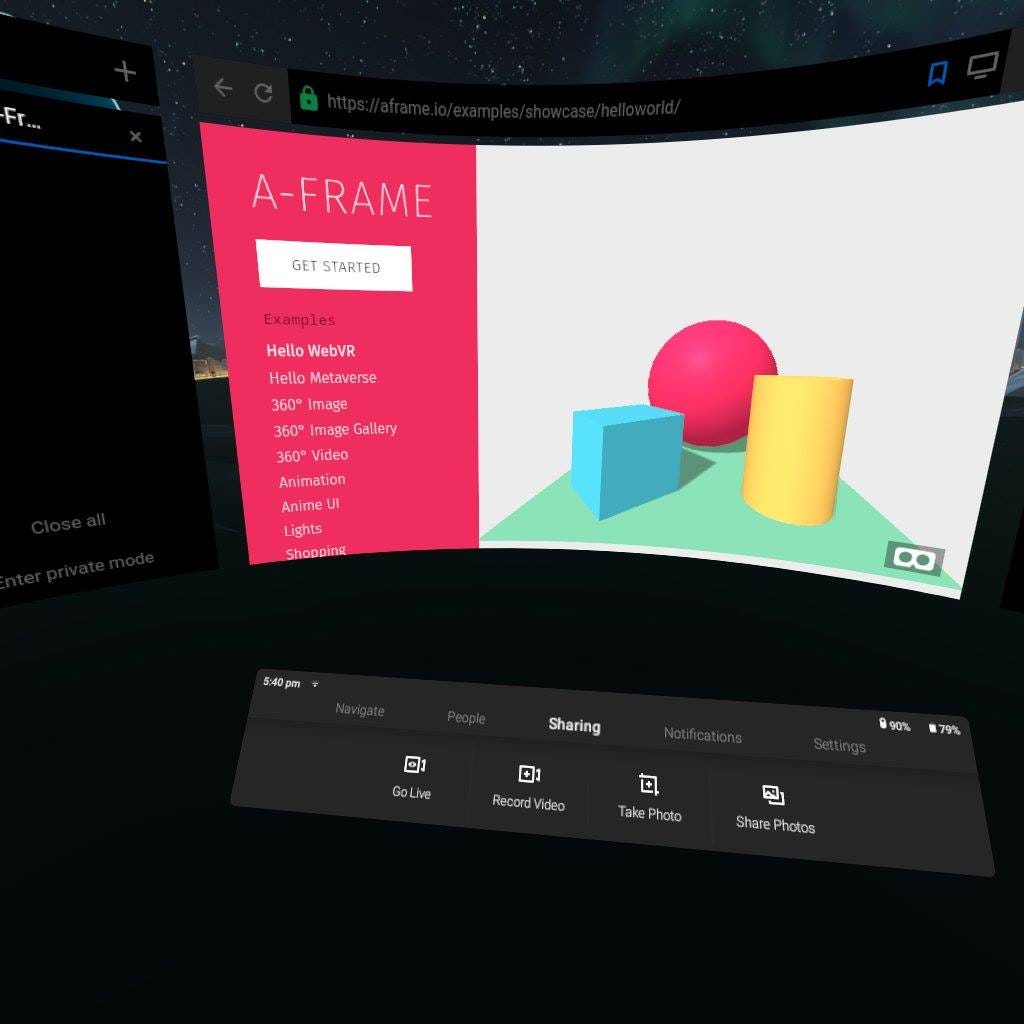Screen dimensions: 1024x1024
Task: Click the desktop view monitor icon
Action: click(982, 65)
